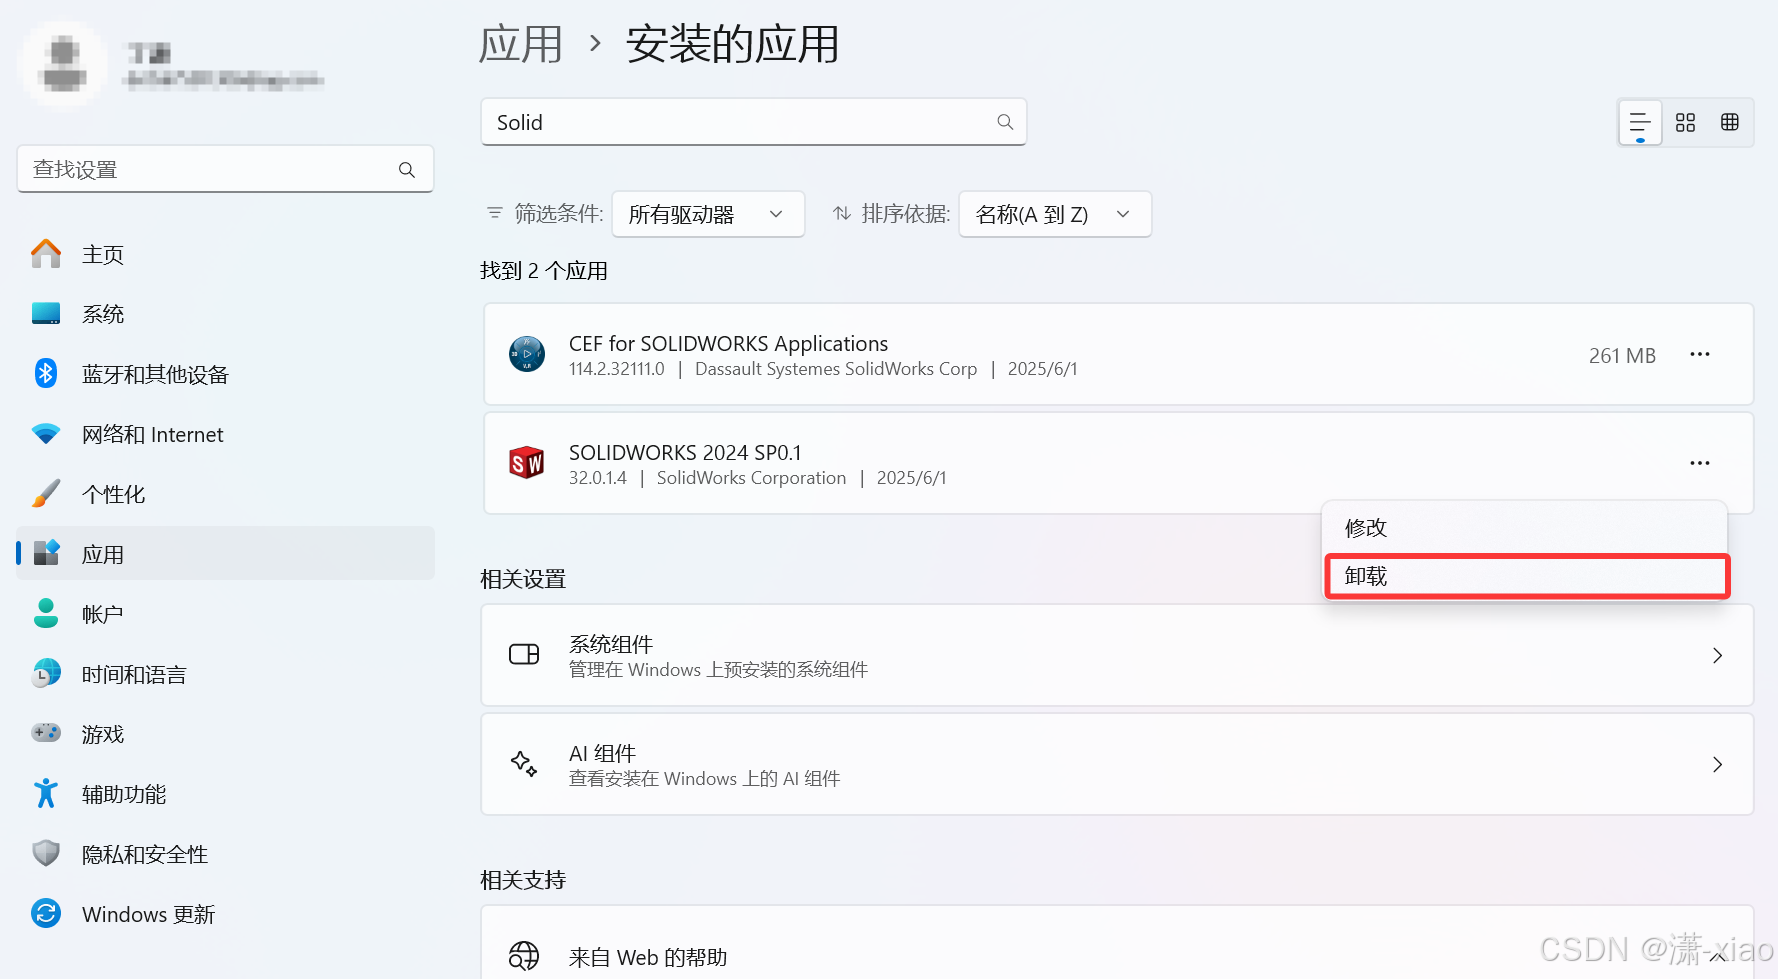
Task: Open 游戏 gaming settings
Action: pos(225,734)
